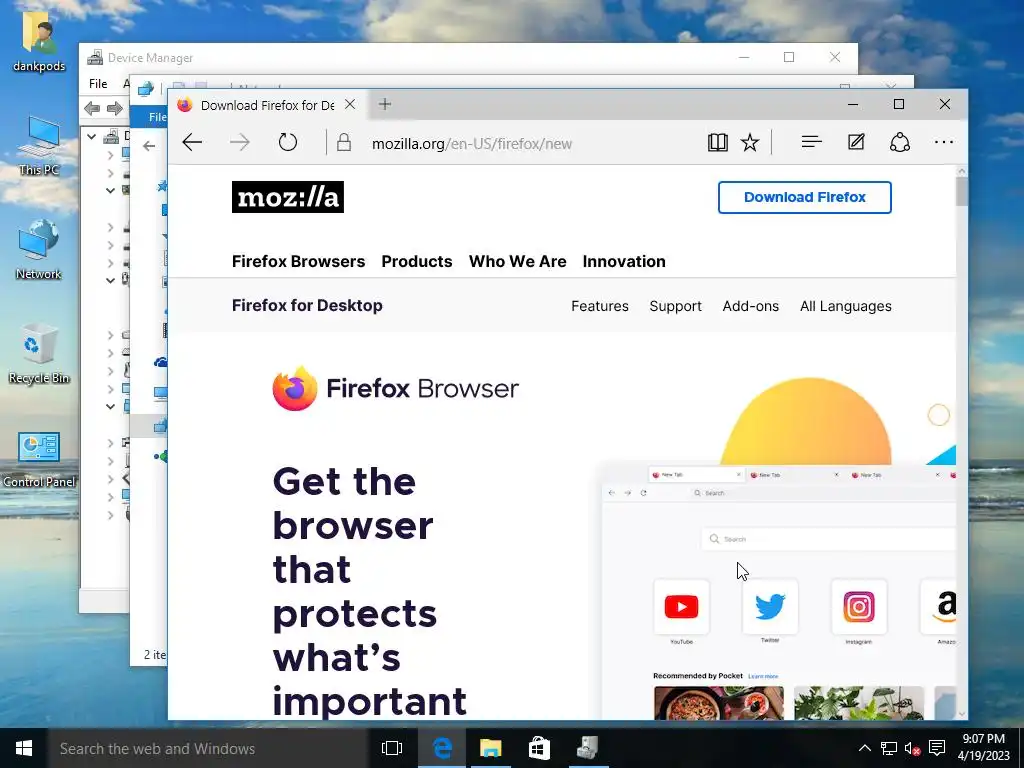The height and width of the screenshot is (768, 1024).
Task: Click the Features link
Action: [x=600, y=306]
